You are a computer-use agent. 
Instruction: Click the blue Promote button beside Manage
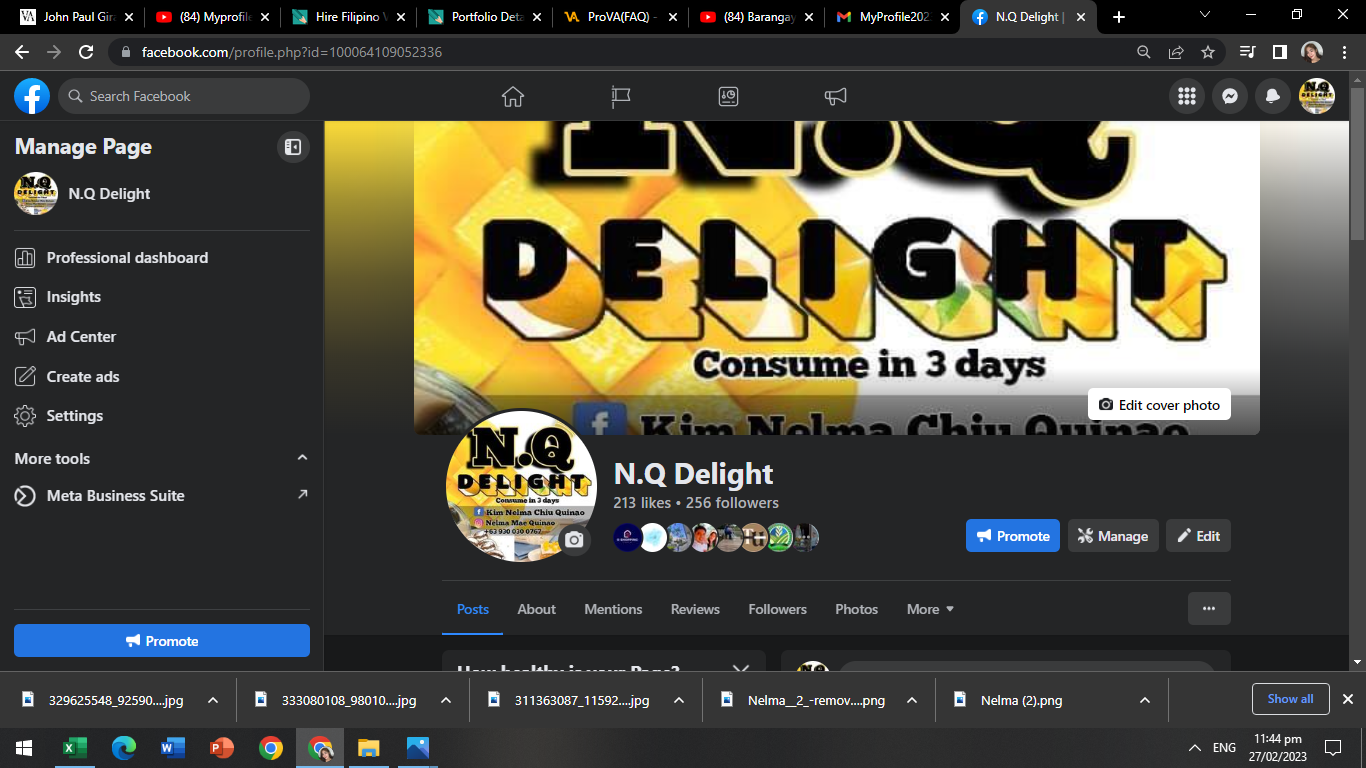1013,536
